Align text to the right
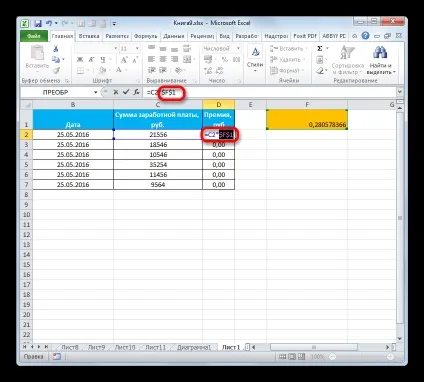Image resolution: width=424 pixels, height=382 pixels. pos(174,59)
